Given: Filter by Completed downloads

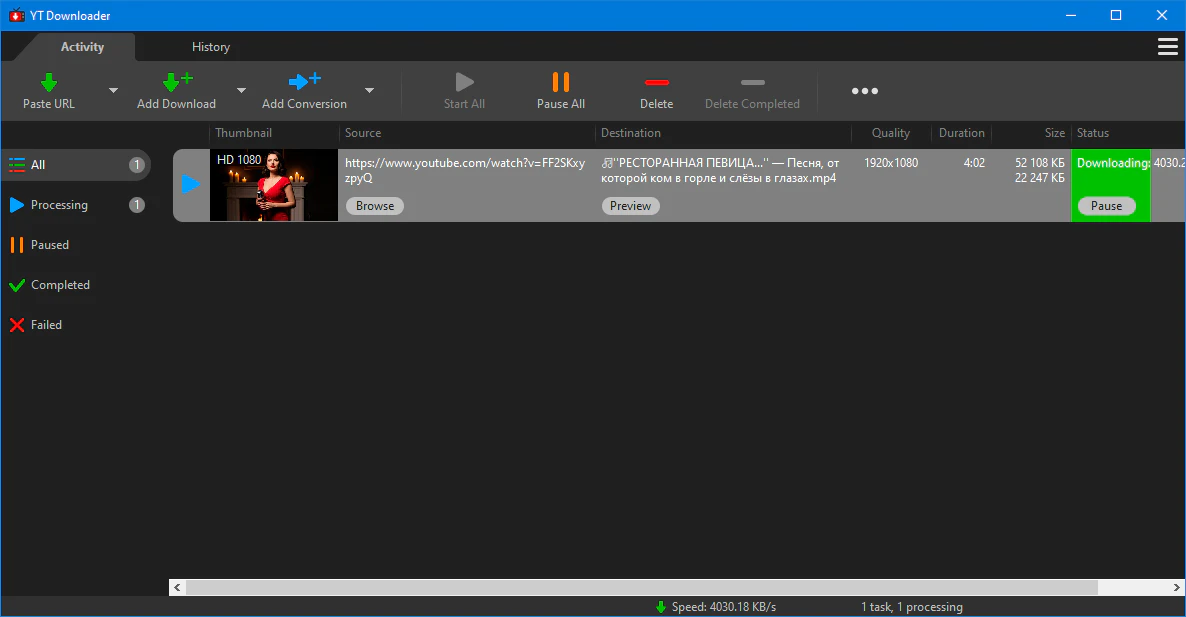Looking at the screenshot, I should [60, 285].
